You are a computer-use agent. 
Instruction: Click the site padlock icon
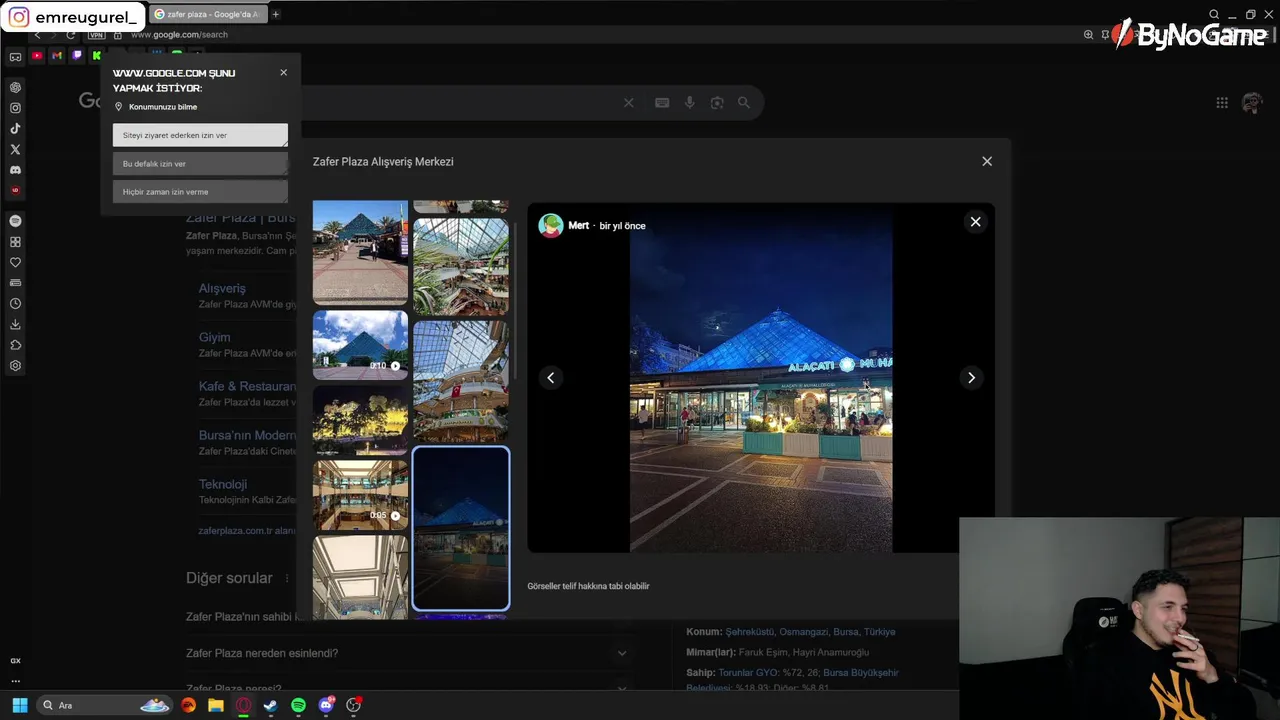(118, 35)
